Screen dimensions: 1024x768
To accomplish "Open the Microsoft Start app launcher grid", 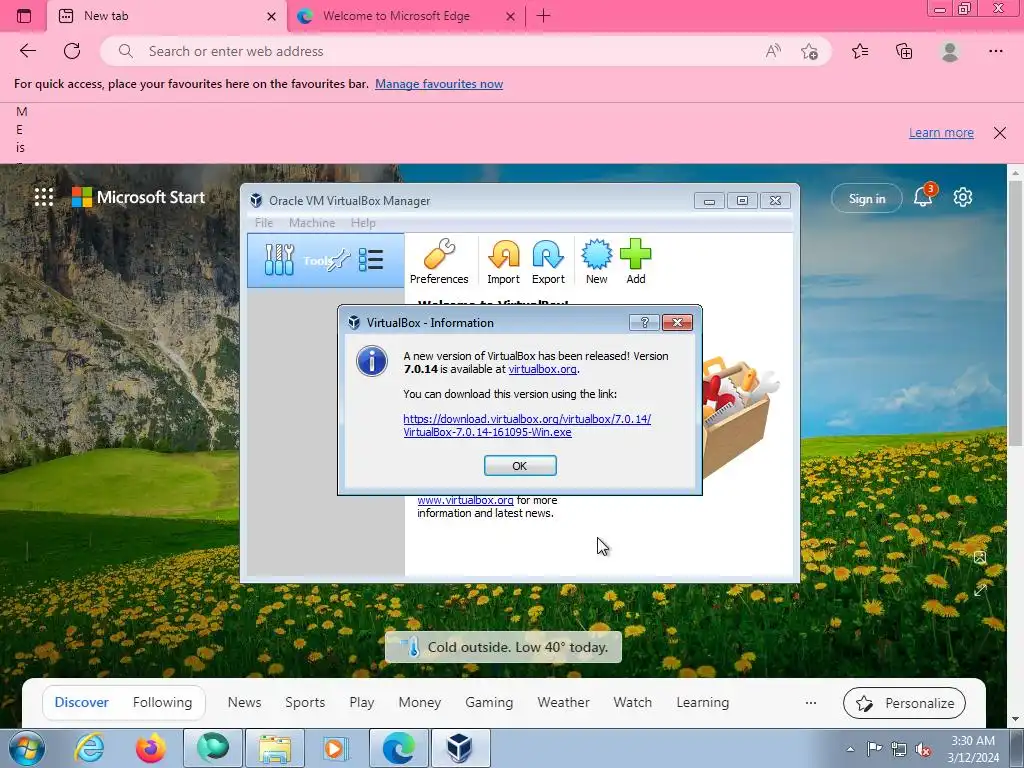I will [44, 197].
